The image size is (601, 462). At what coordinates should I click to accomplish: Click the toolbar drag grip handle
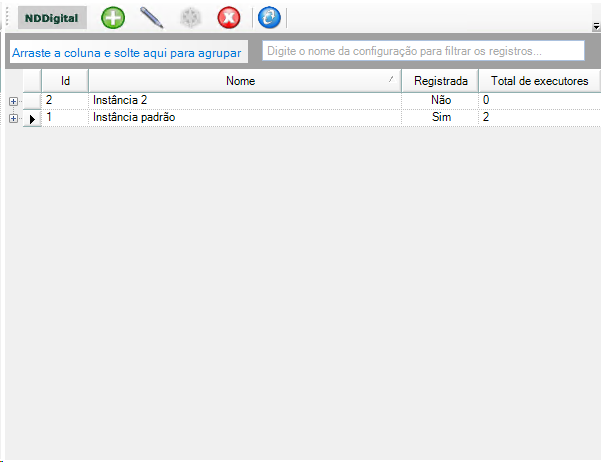[7, 18]
